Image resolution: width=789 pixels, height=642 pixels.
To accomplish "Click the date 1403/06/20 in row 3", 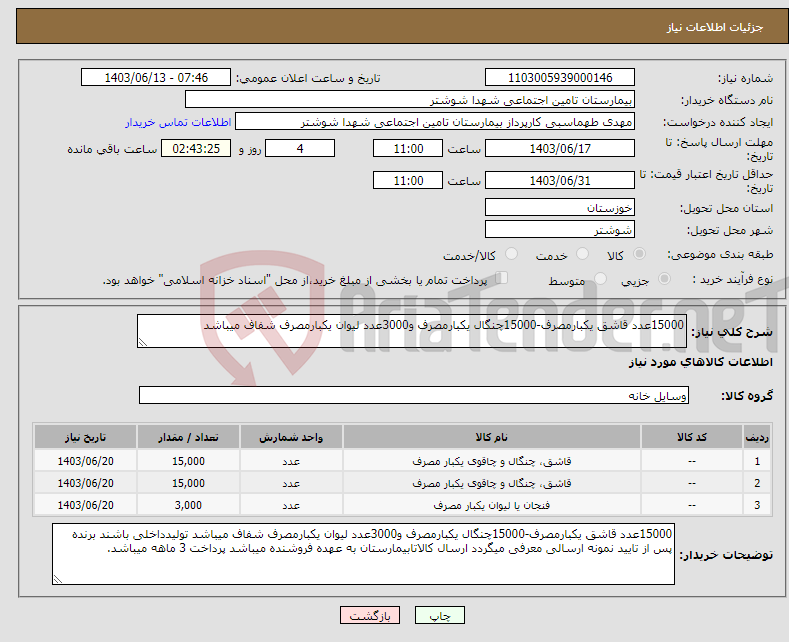I will click(x=86, y=505).
